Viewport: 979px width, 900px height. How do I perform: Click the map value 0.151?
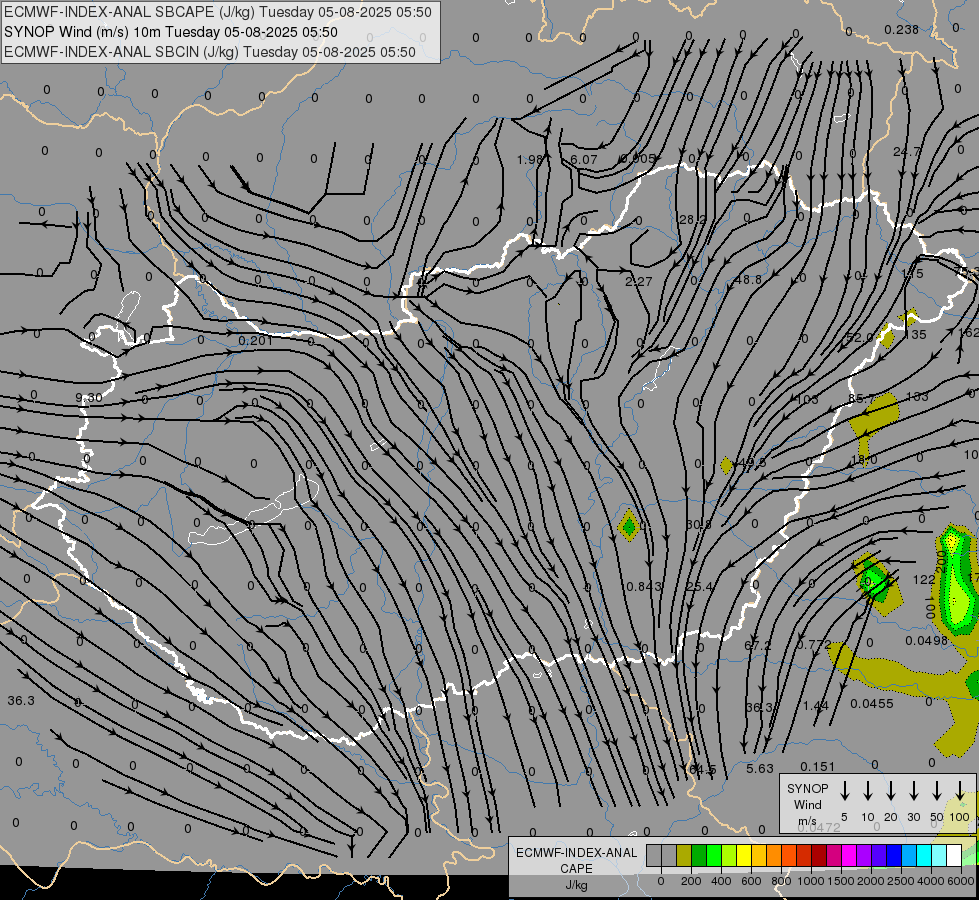(817, 766)
